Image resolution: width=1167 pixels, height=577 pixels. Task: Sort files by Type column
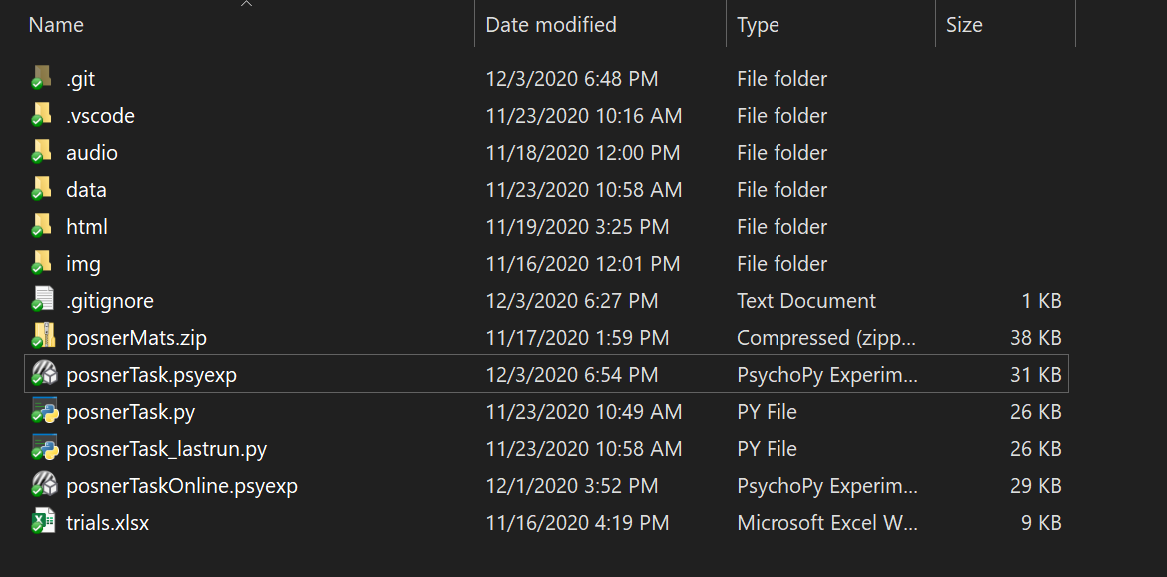(x=757, y=25)
